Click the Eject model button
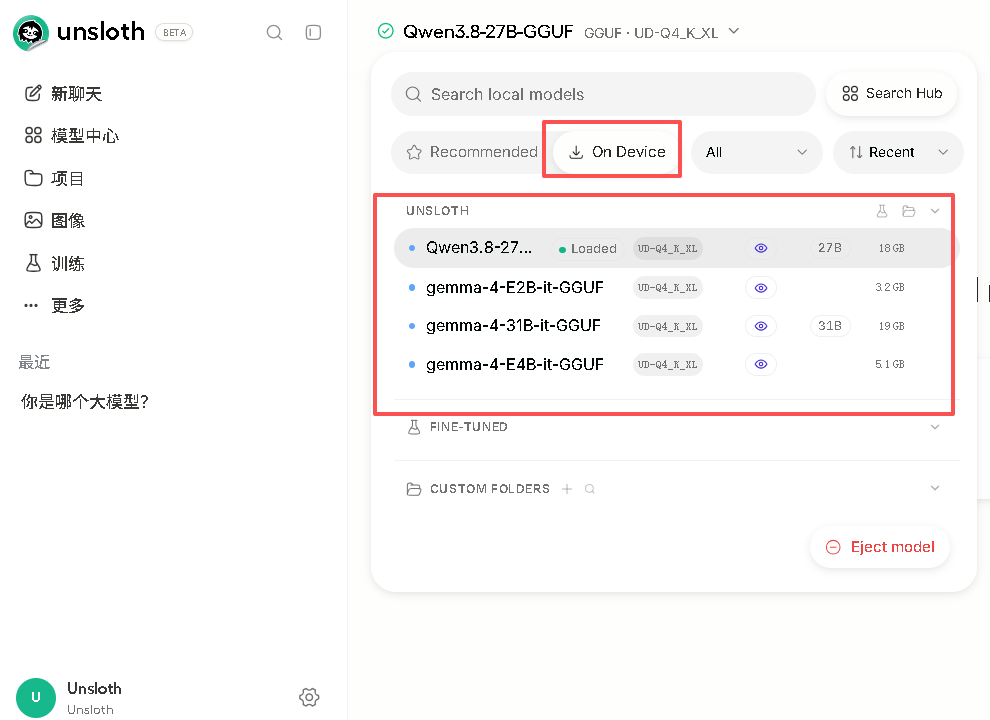 click(x=880, y=547)
